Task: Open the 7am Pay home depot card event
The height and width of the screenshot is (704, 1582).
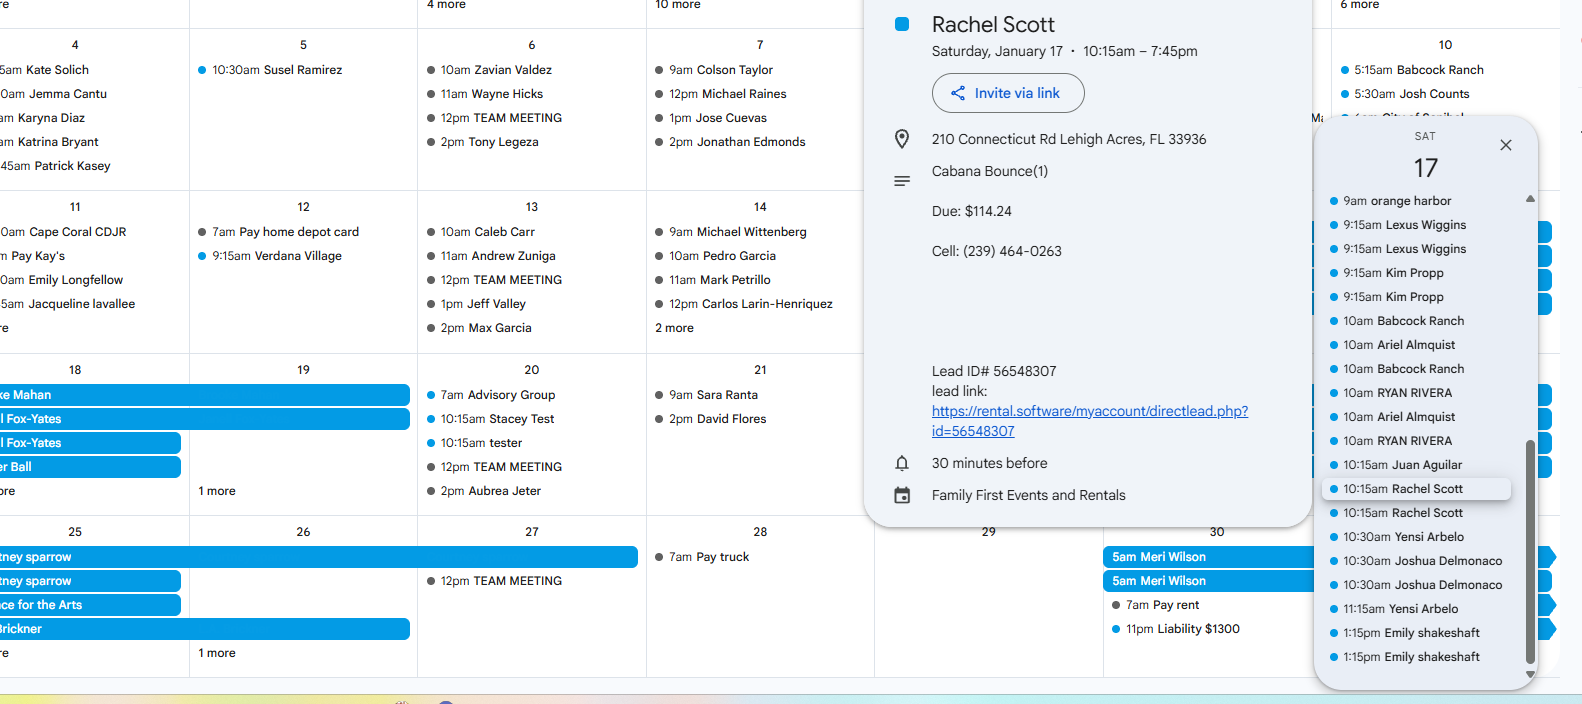Action: pyautogui.click(x=285, y=232)
